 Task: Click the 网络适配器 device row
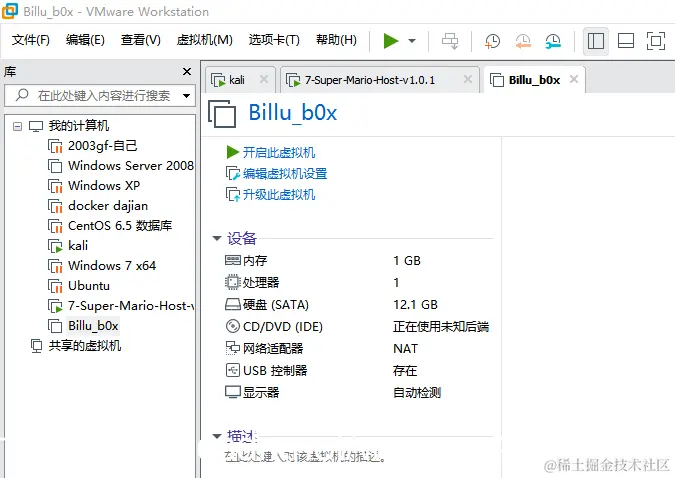[358, 348]
